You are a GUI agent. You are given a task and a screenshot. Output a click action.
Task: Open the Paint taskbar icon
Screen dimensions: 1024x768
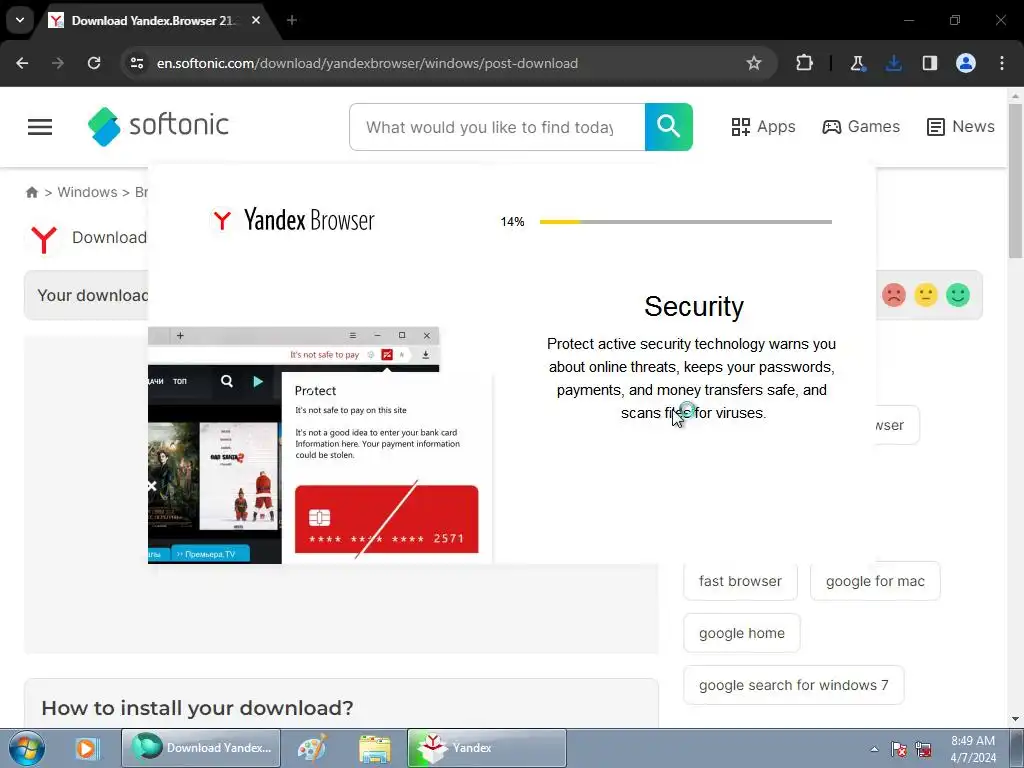[312, 748]
